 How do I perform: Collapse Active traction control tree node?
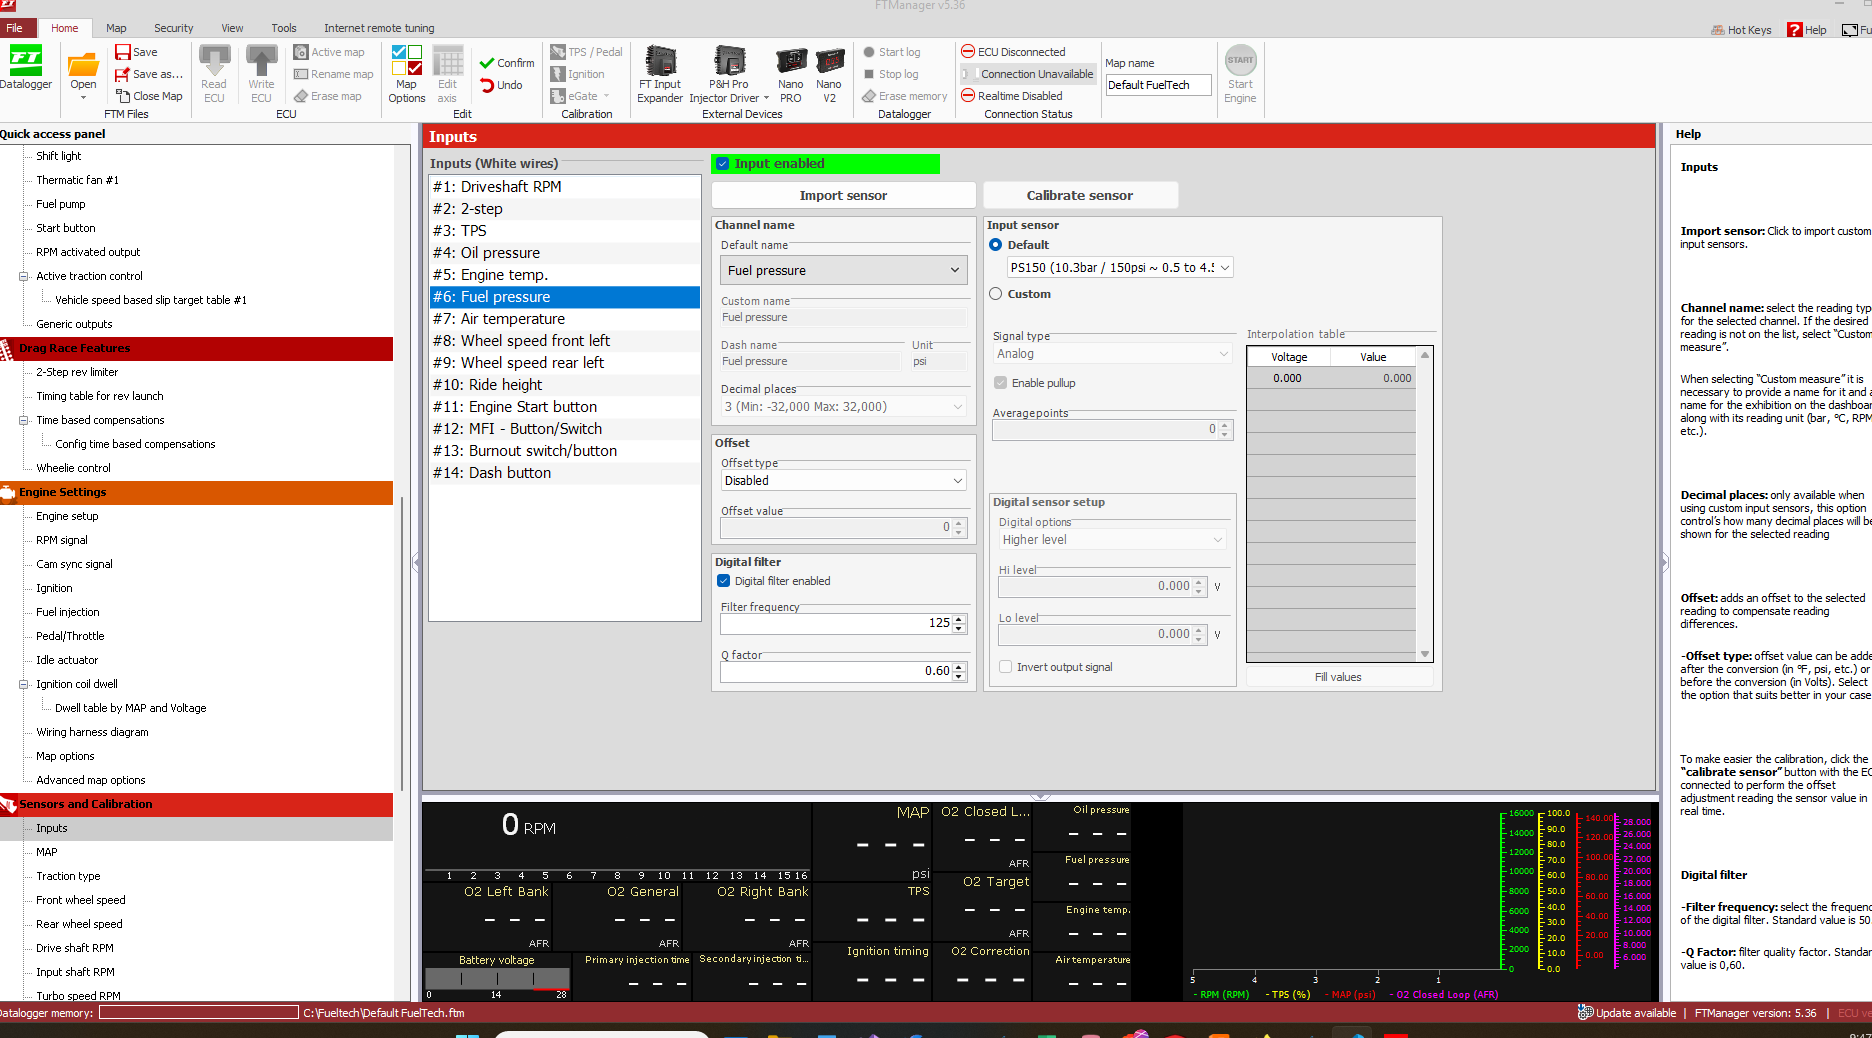(23, 276)
